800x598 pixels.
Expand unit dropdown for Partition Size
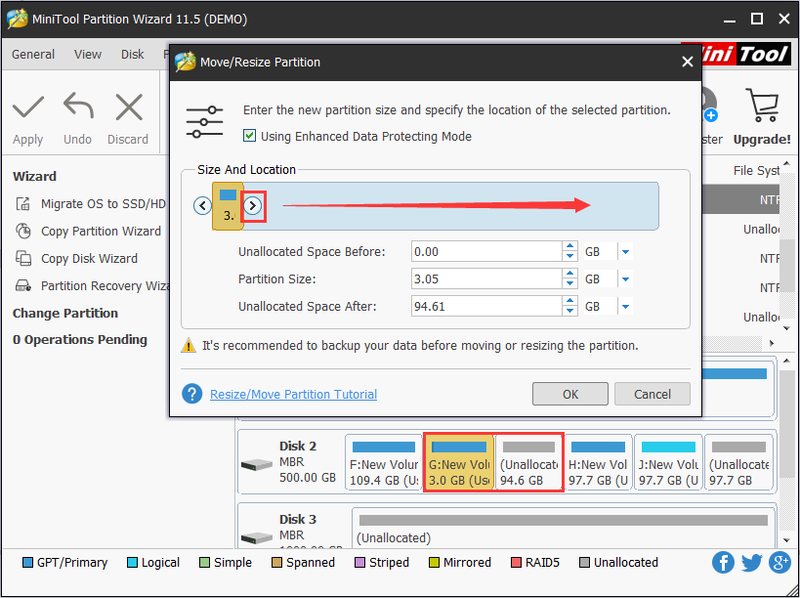[x=626, y=280]
